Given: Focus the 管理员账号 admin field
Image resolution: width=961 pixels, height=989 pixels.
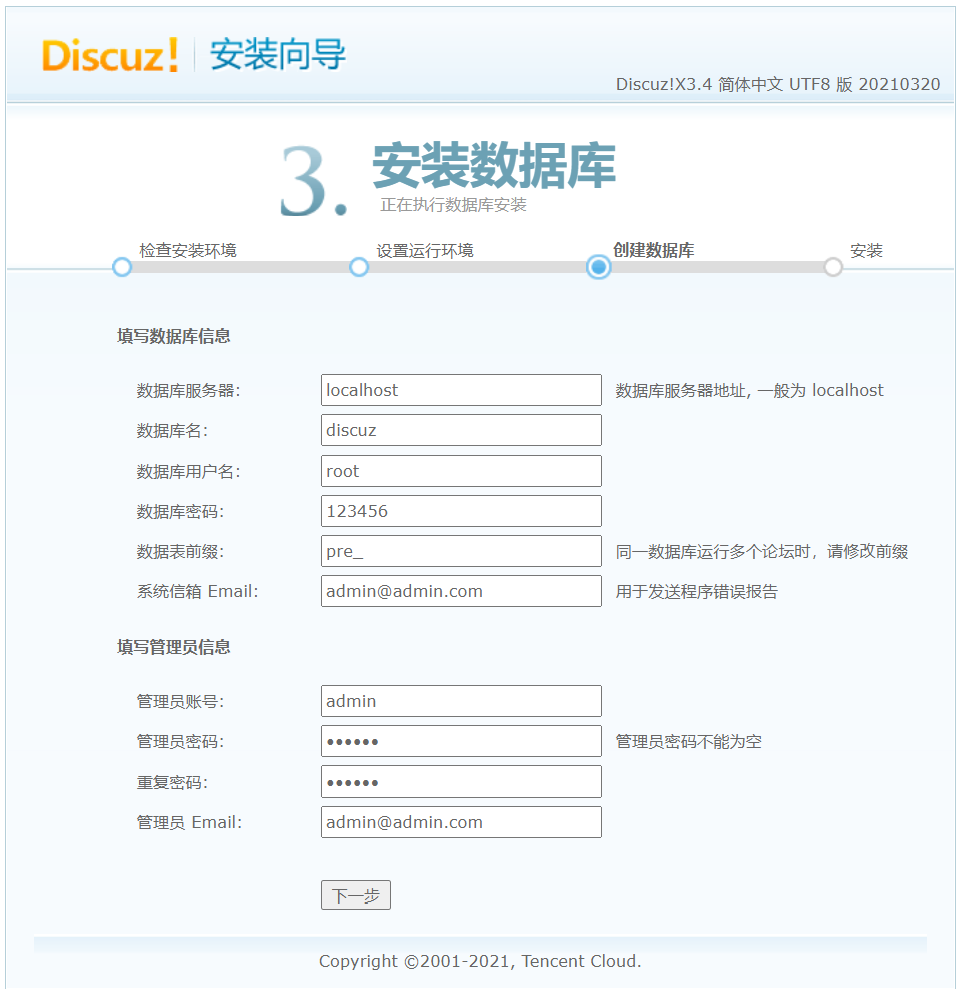Looking at the screenshot, I should (x=461, y=701).
